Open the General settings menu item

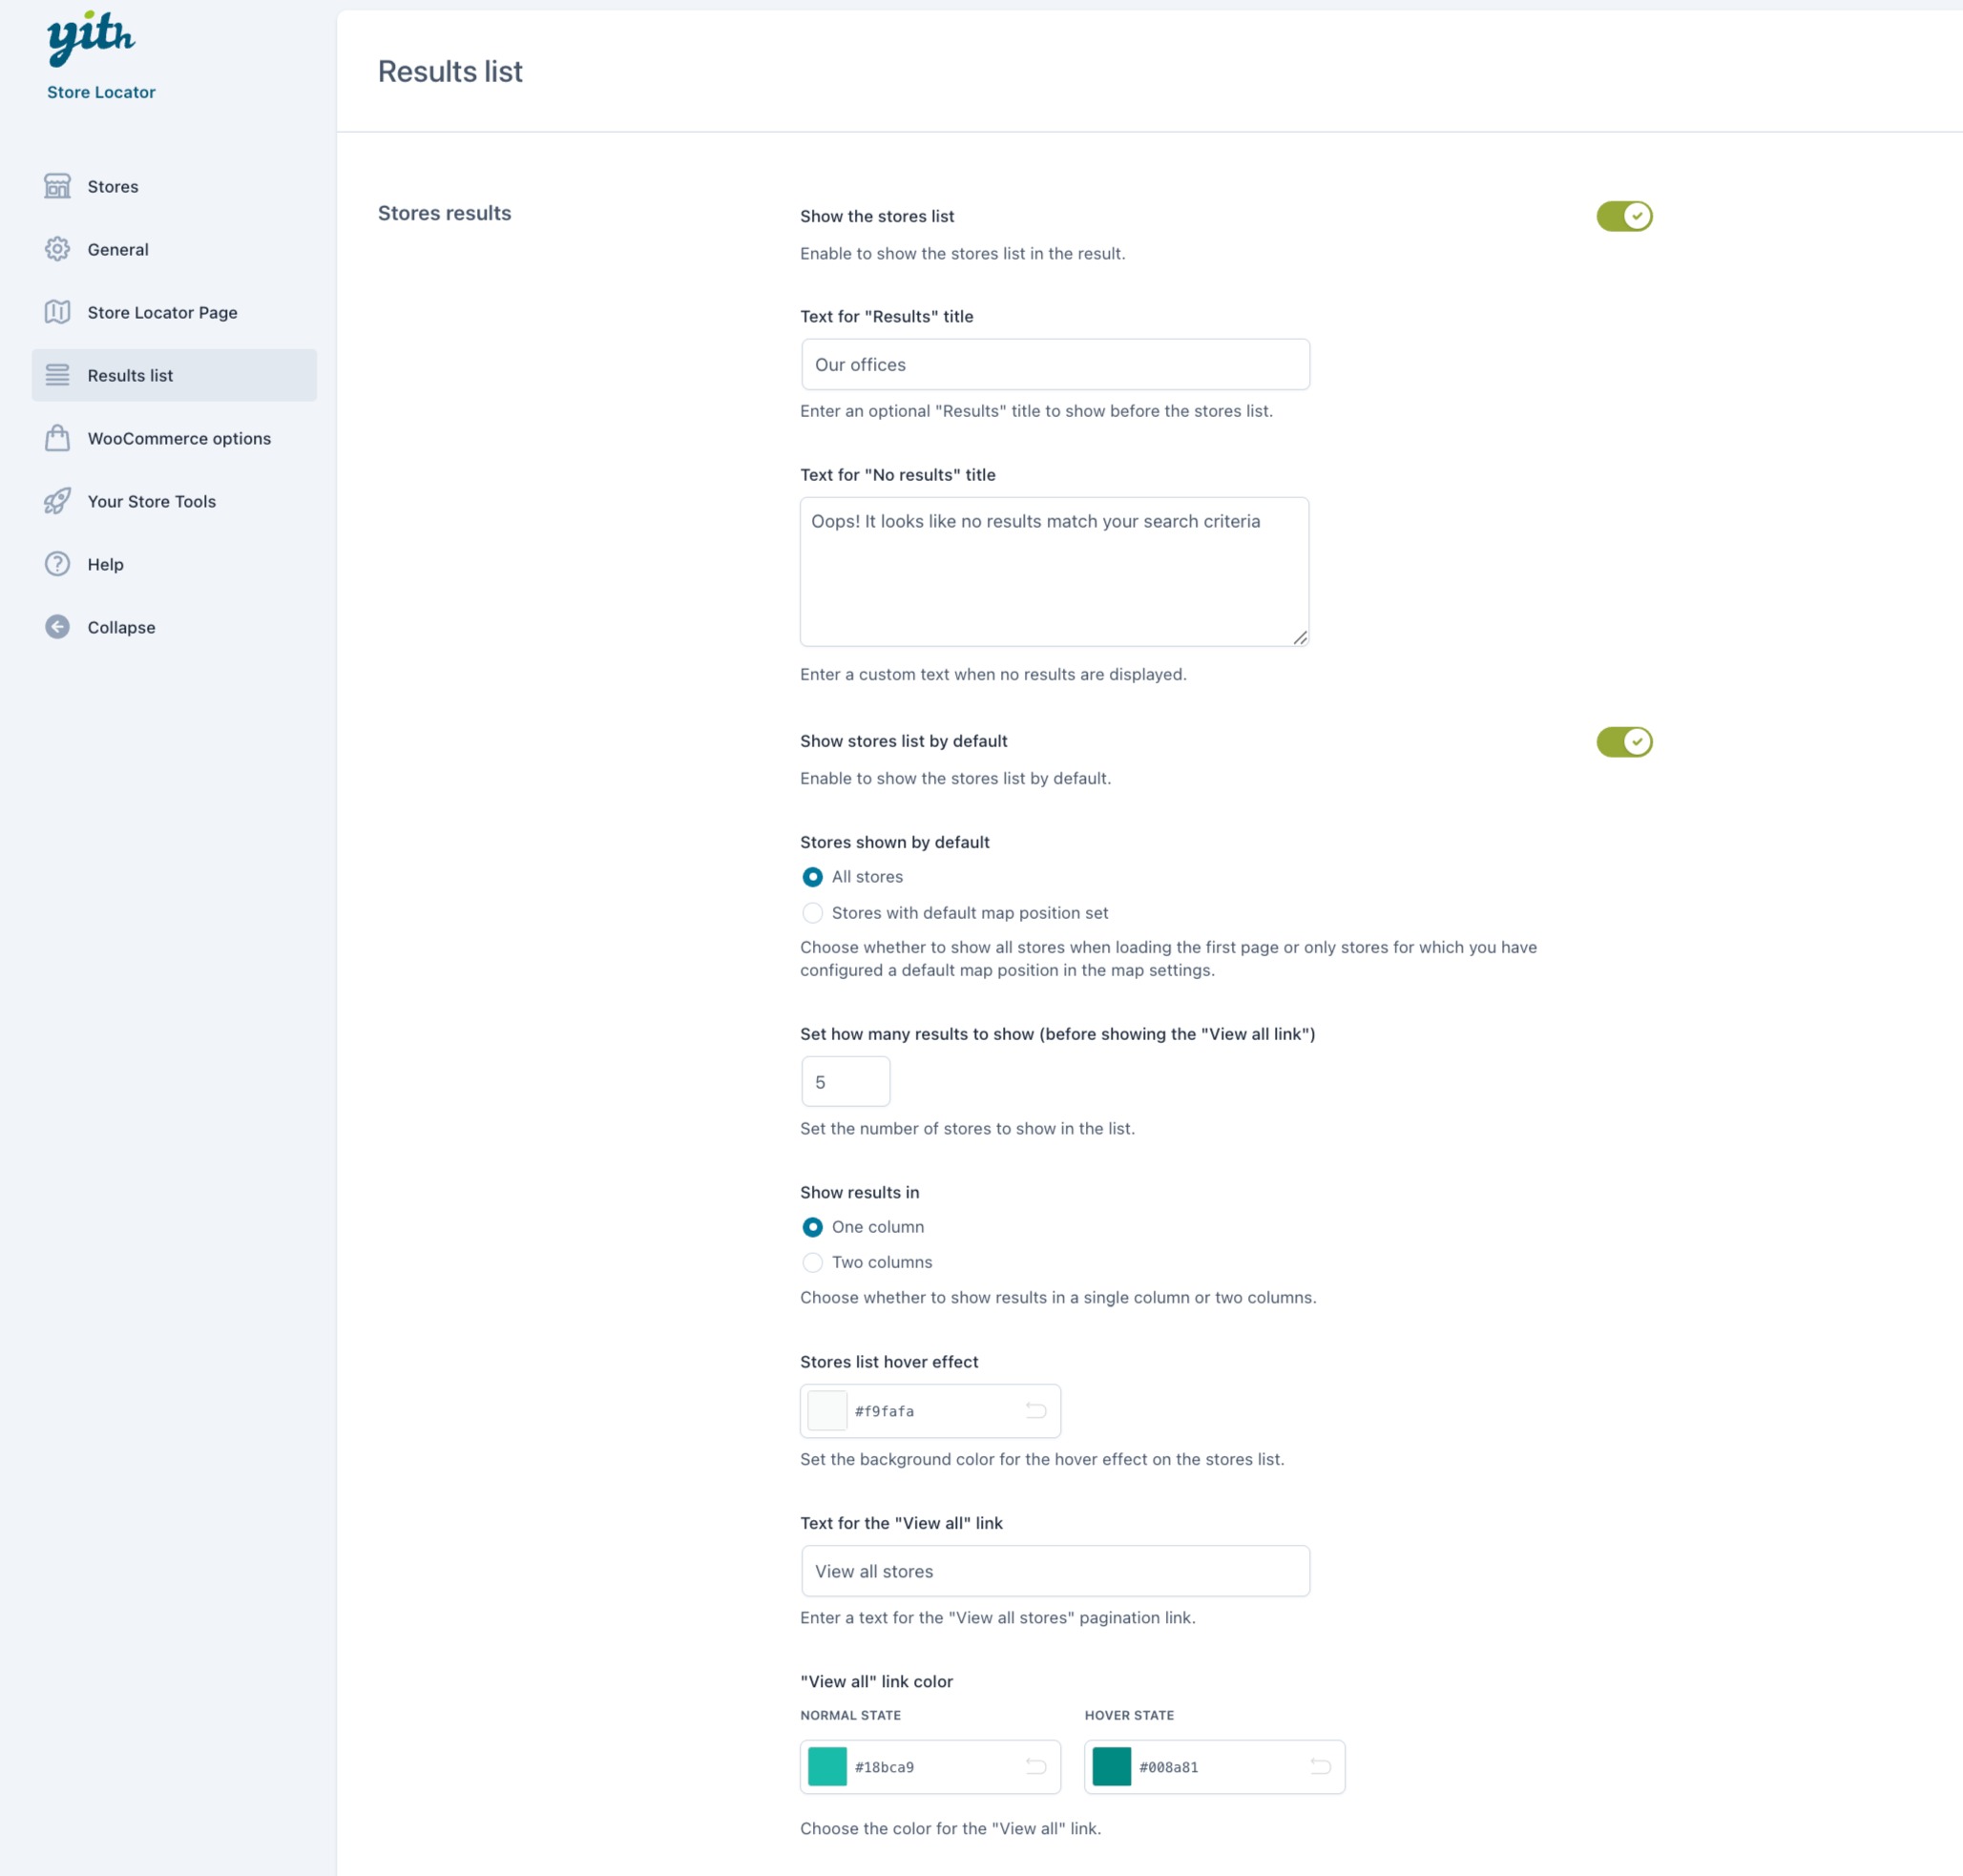174,249
